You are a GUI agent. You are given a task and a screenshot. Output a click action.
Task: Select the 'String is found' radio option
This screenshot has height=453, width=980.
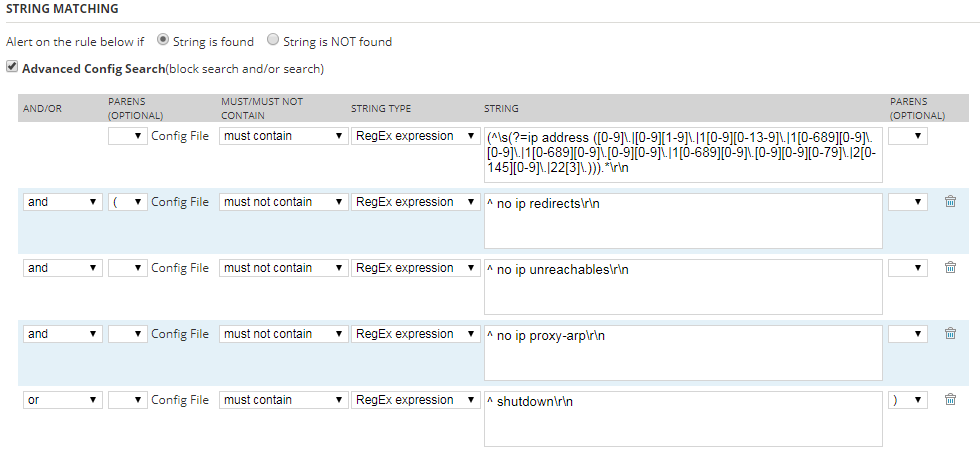(x=163, y=41)
